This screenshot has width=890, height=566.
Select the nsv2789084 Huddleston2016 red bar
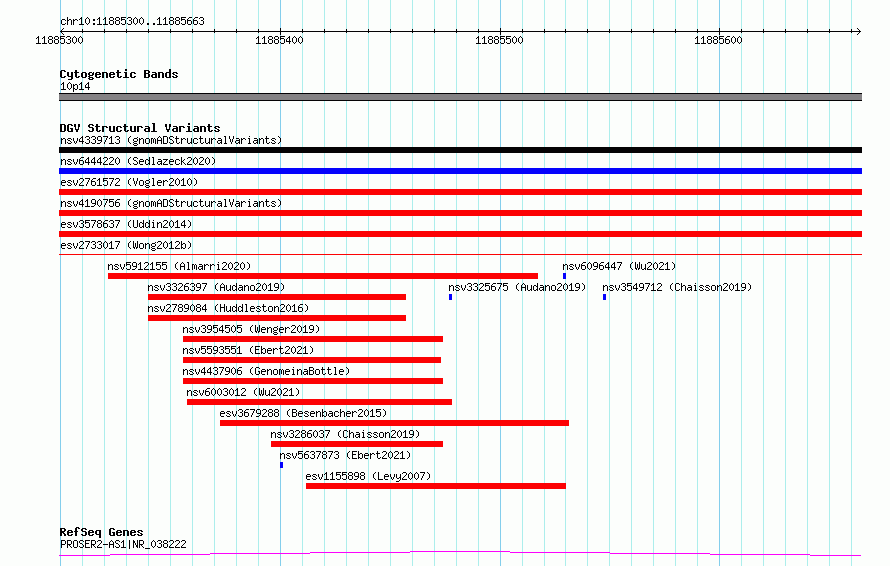277,318
